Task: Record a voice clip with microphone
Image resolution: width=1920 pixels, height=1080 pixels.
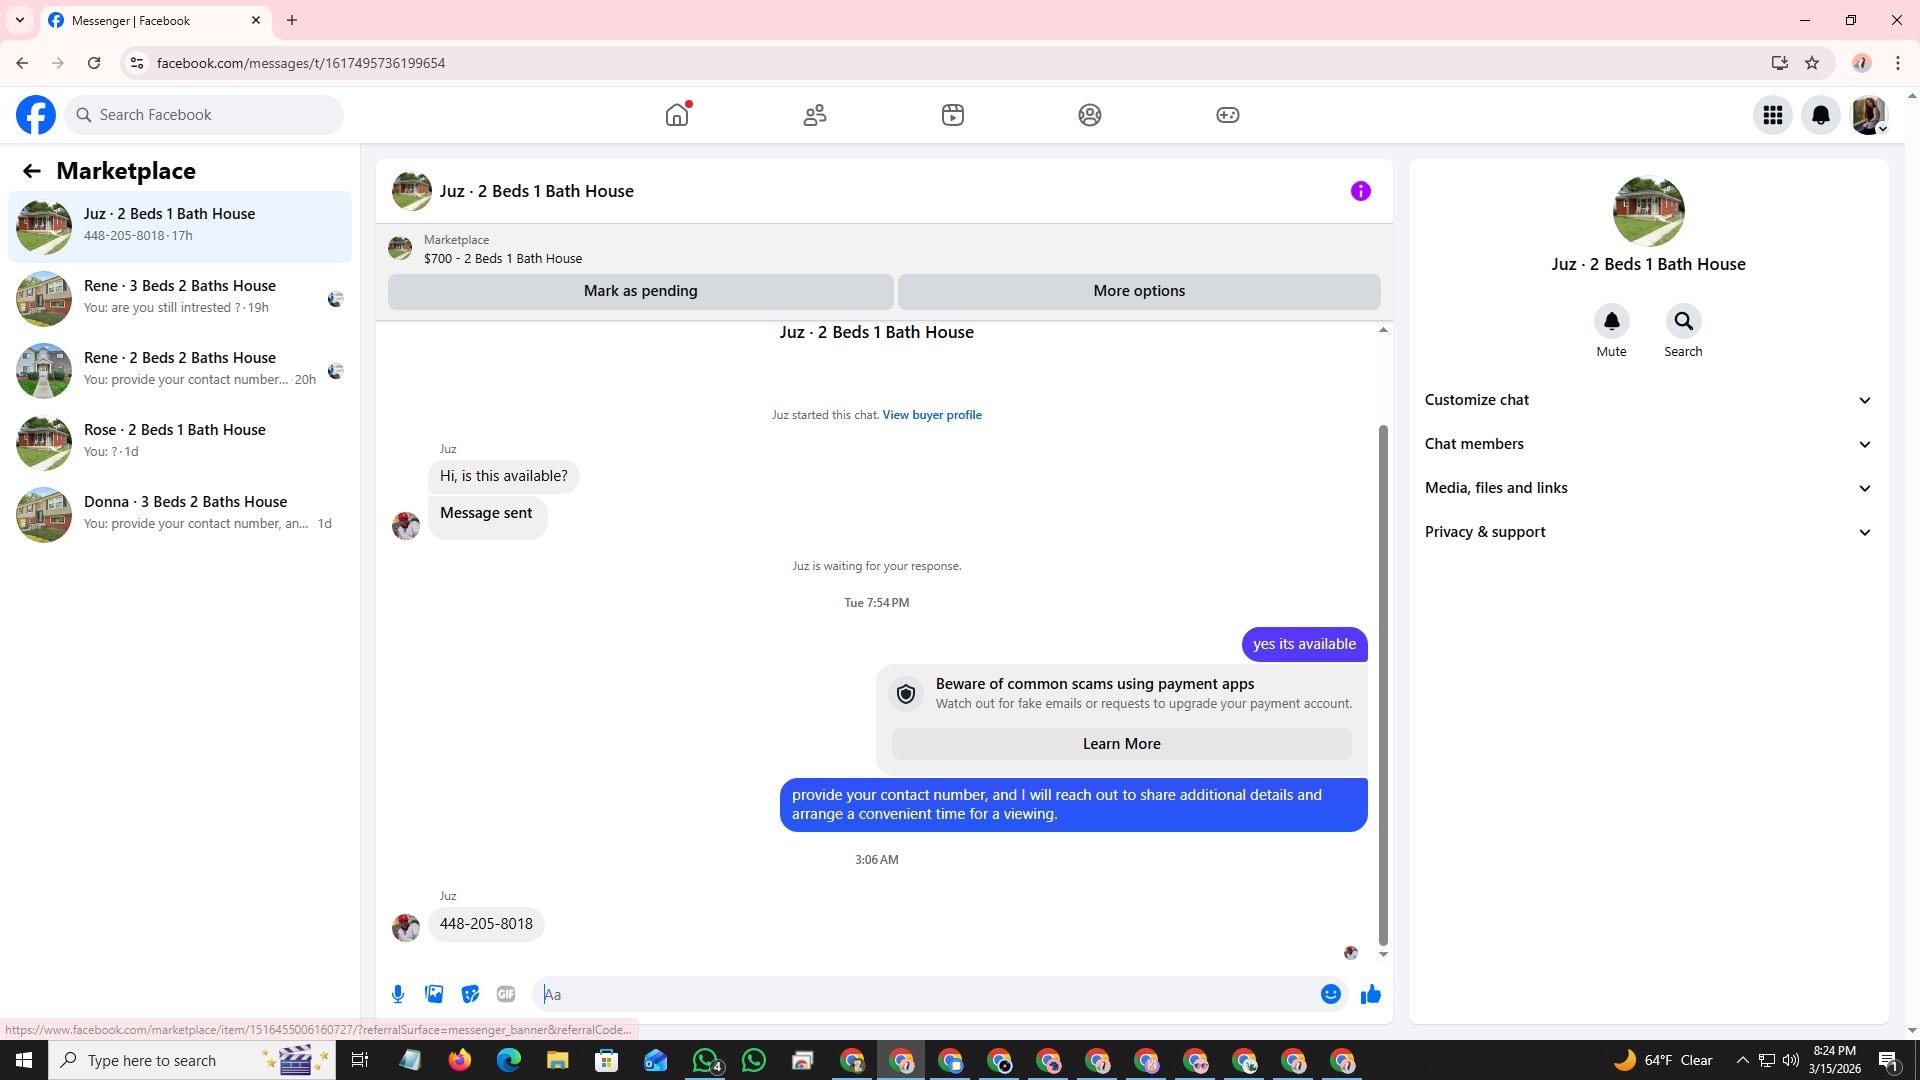Action: coord(398,994)
